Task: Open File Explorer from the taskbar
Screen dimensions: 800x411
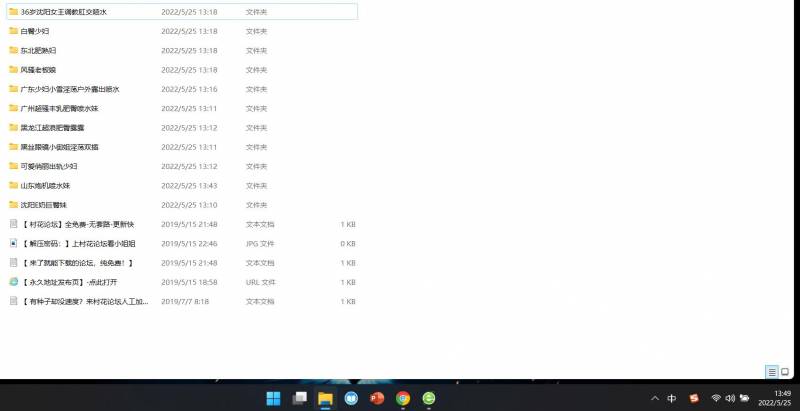Action: coord(325,398)
